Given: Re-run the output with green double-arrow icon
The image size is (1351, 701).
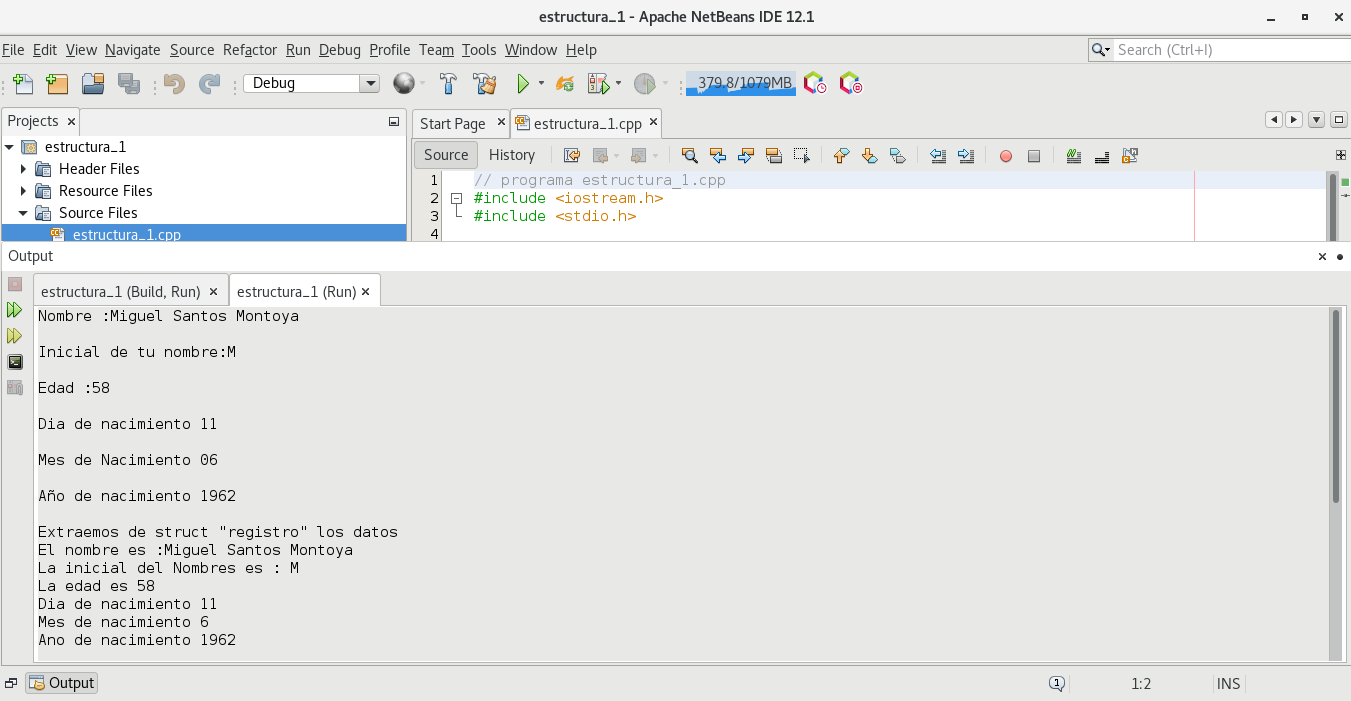Looking at the screenshot, I should (x=15, y=310).
